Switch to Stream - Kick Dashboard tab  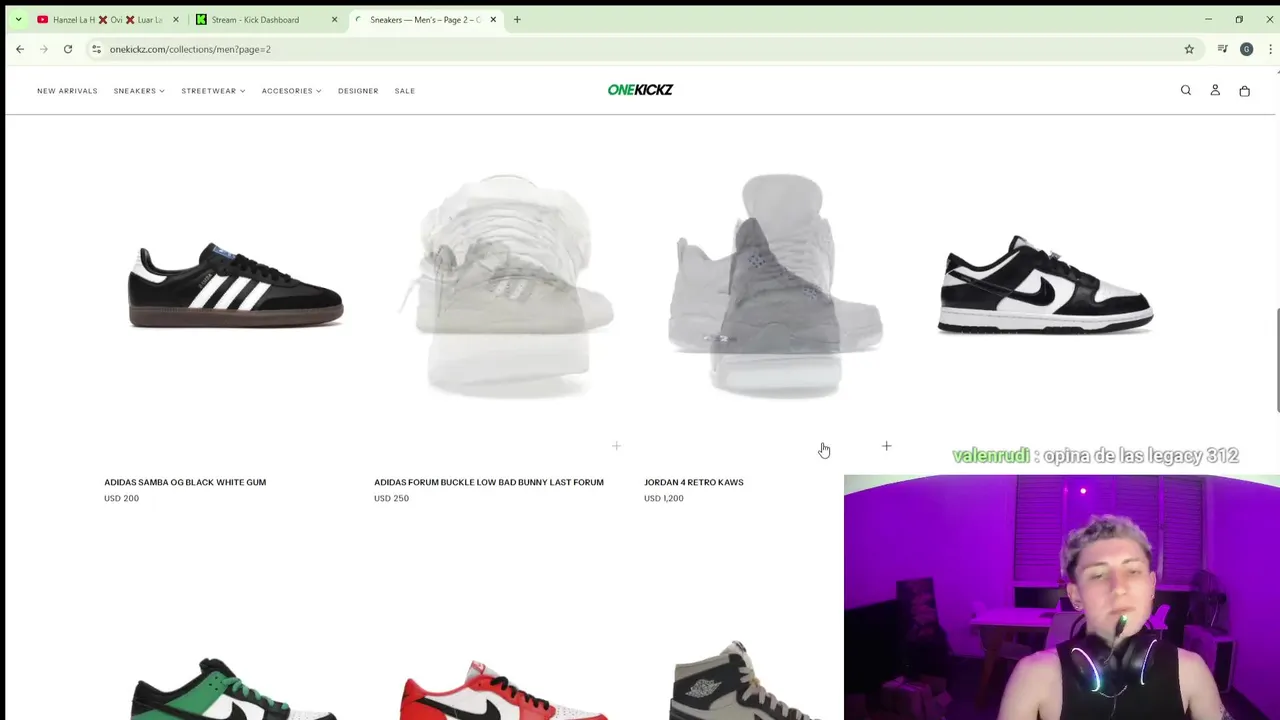click(265, 20)
